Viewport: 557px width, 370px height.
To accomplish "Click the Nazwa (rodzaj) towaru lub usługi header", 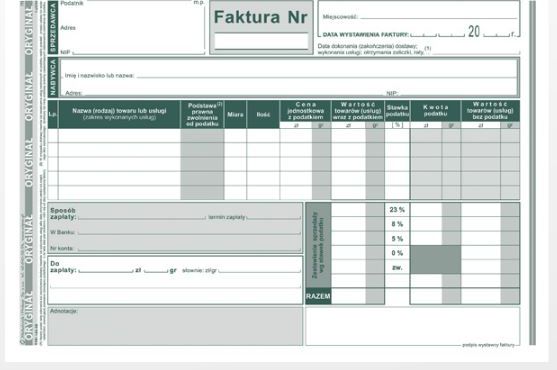I will point(119,114).
